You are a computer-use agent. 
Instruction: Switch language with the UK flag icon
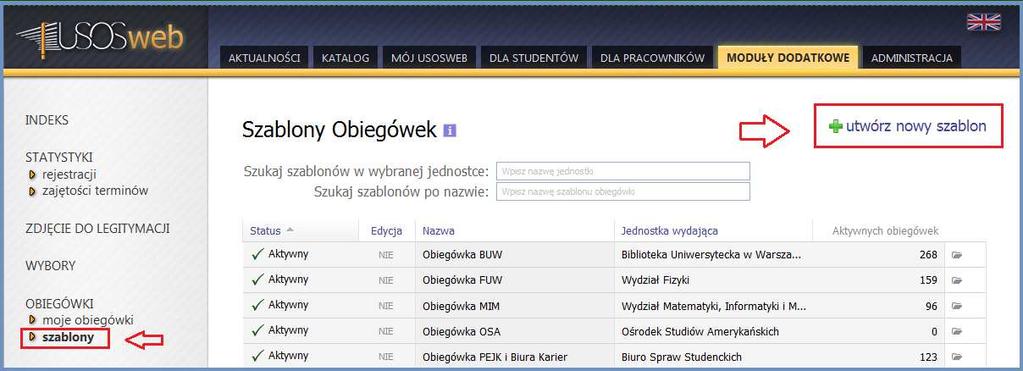[x=983, y=22]
